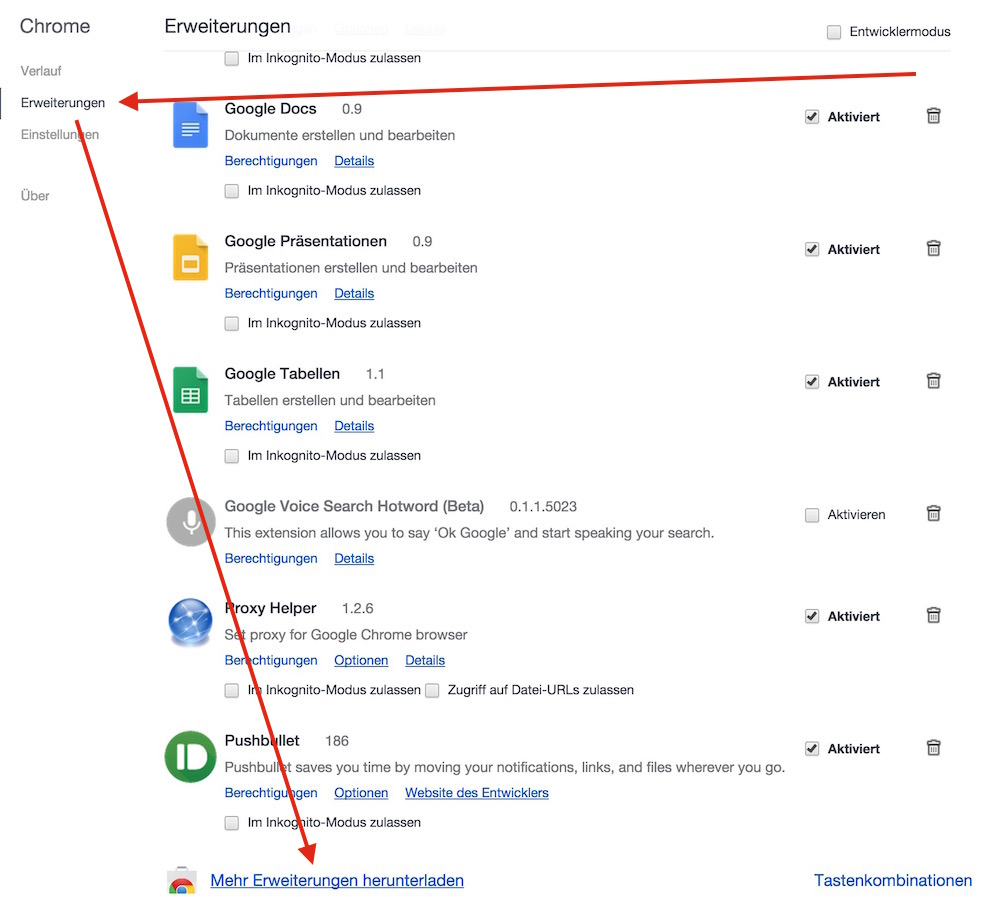
Task: Open Verlauf in the Chrome sidebar
Action: tap(41, 71)
